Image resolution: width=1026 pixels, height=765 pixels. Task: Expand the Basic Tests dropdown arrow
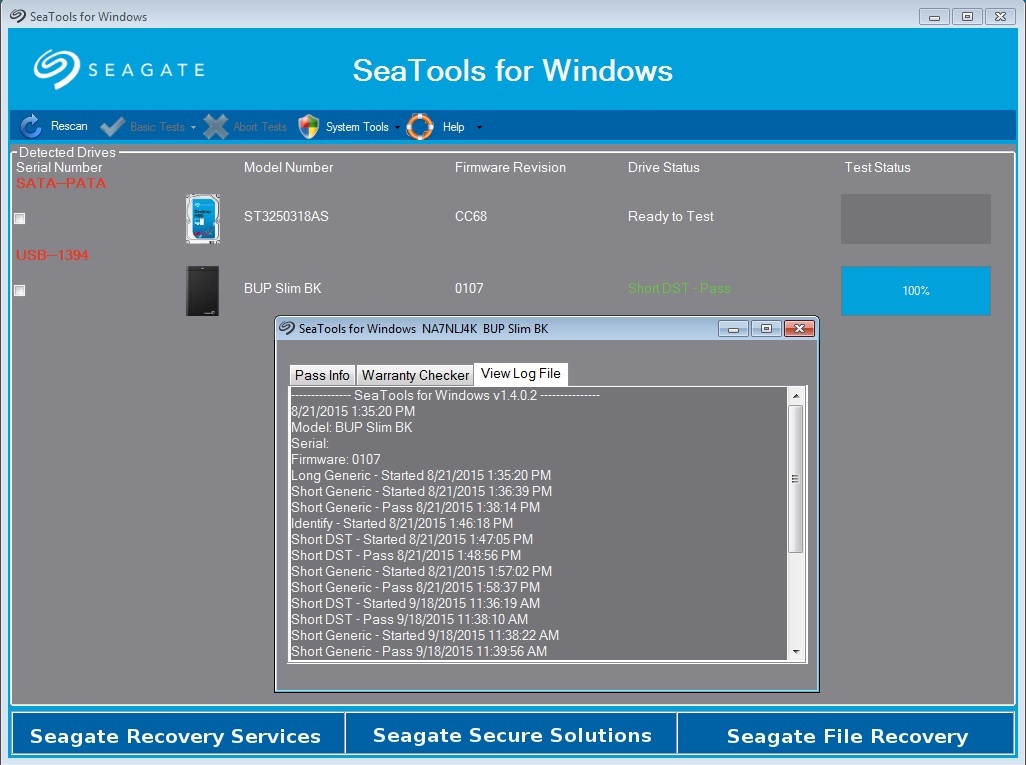[x=193, y=128]
